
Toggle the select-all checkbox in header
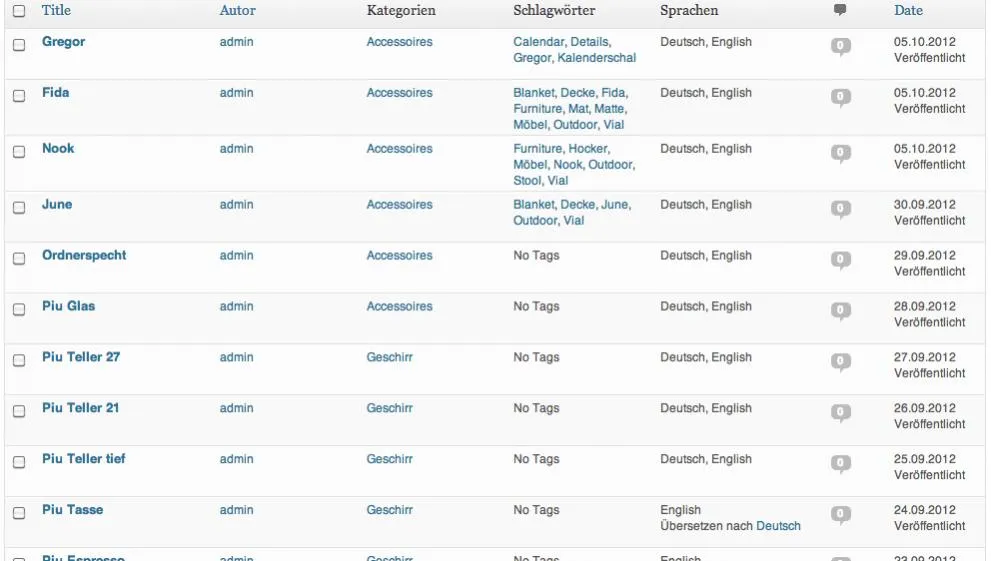pos(20,11)
